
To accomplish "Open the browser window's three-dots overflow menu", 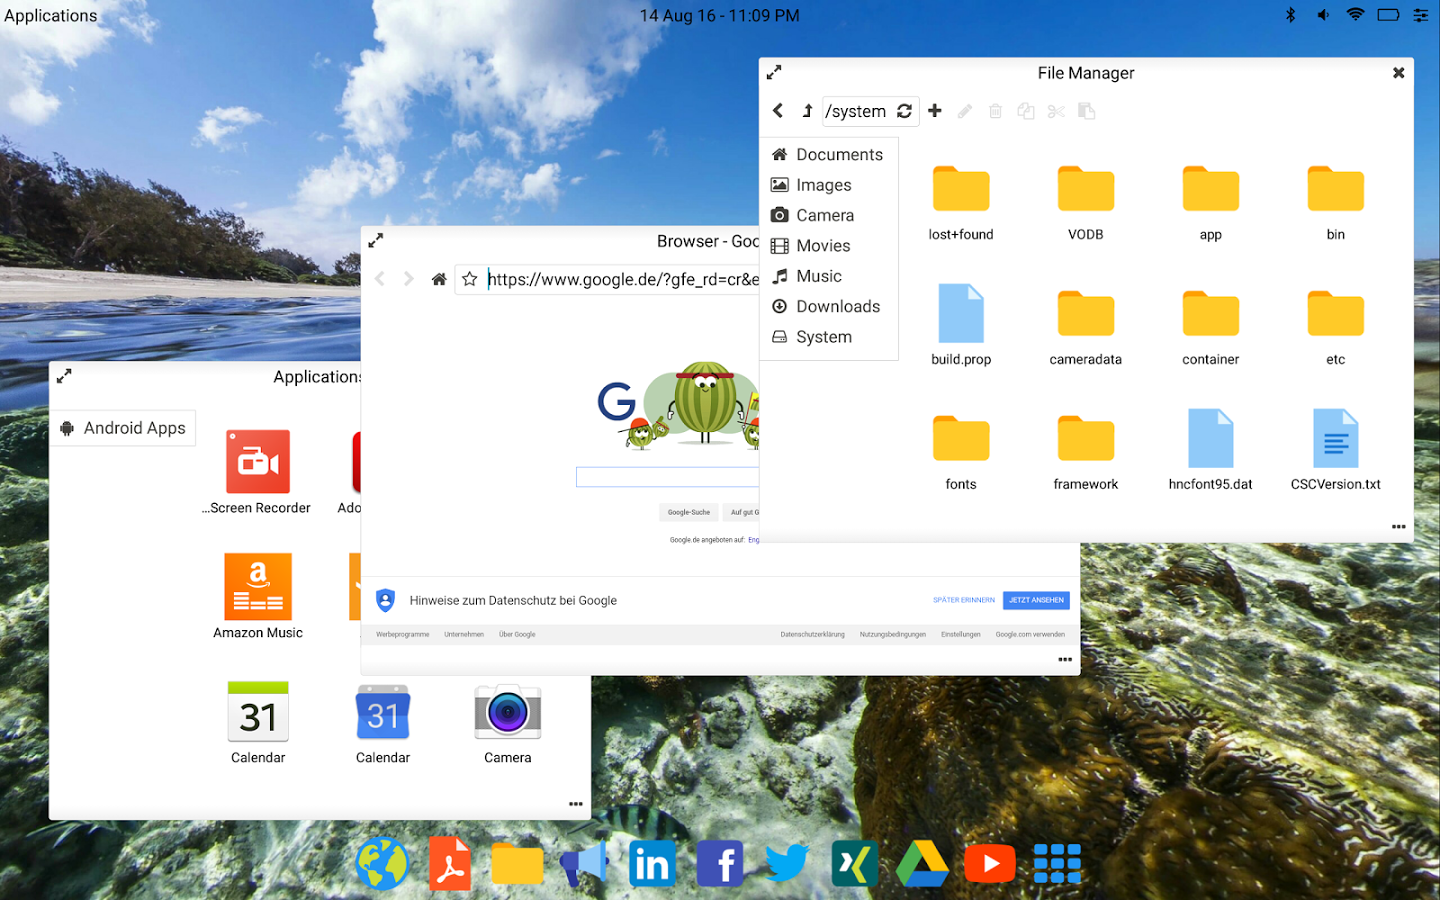I will pos(1065,659).
